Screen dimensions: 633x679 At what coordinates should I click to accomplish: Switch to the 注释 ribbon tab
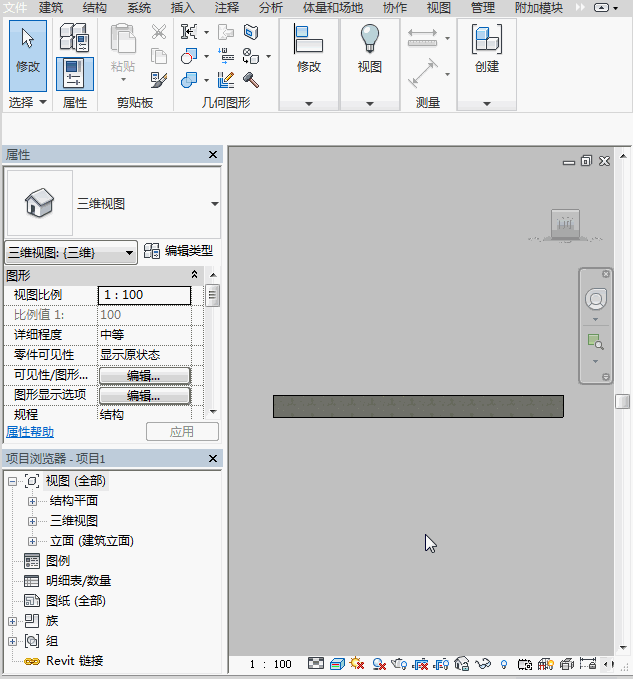(227, 8)
